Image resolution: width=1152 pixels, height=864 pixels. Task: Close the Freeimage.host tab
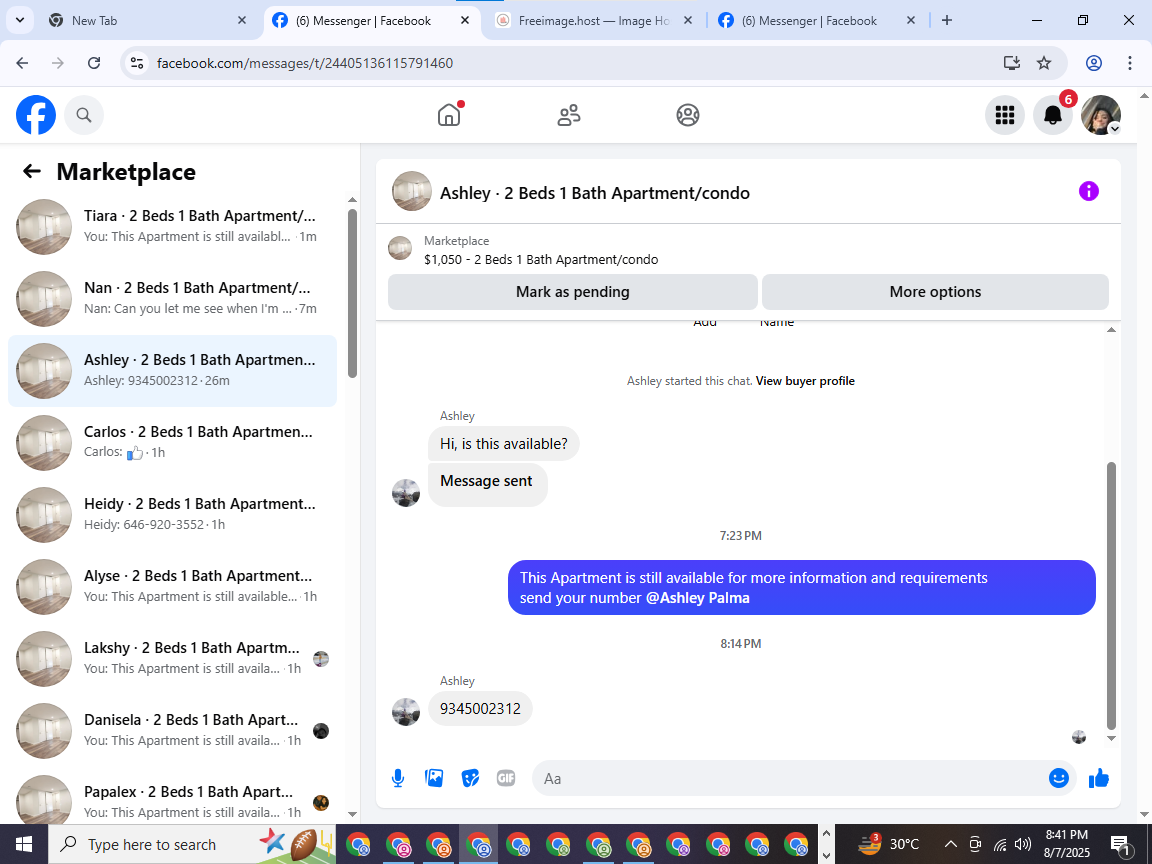pyautogui.click(x=688, y=21)
